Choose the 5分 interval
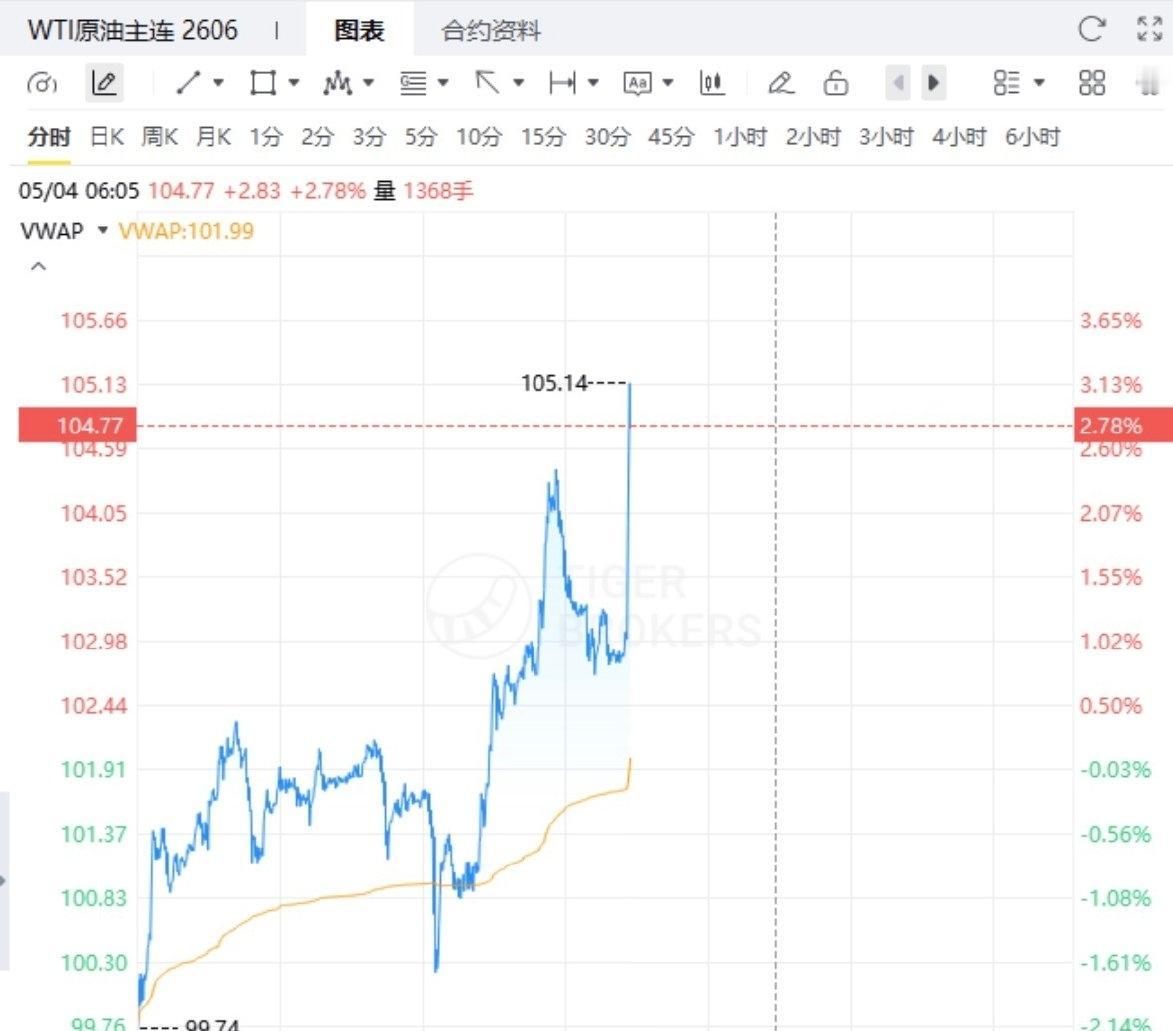1173x1031 pixels. [x=420, y=137]
